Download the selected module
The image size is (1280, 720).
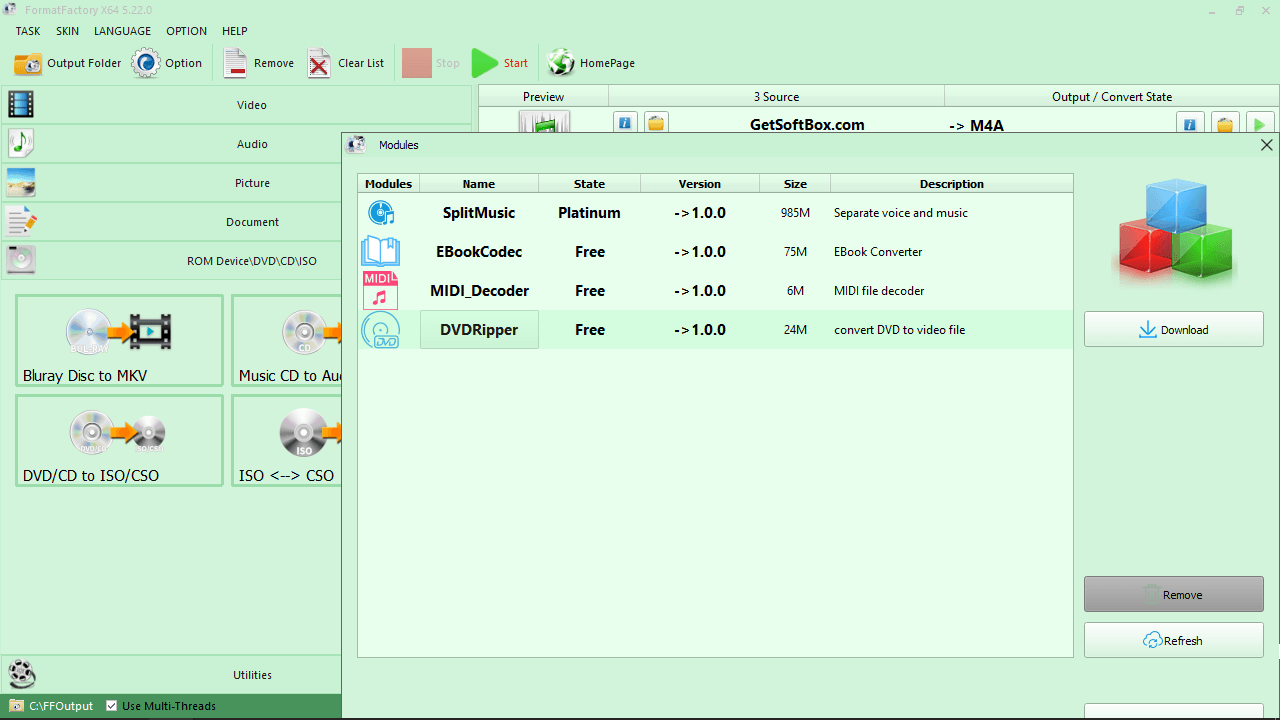(1174, 330)
